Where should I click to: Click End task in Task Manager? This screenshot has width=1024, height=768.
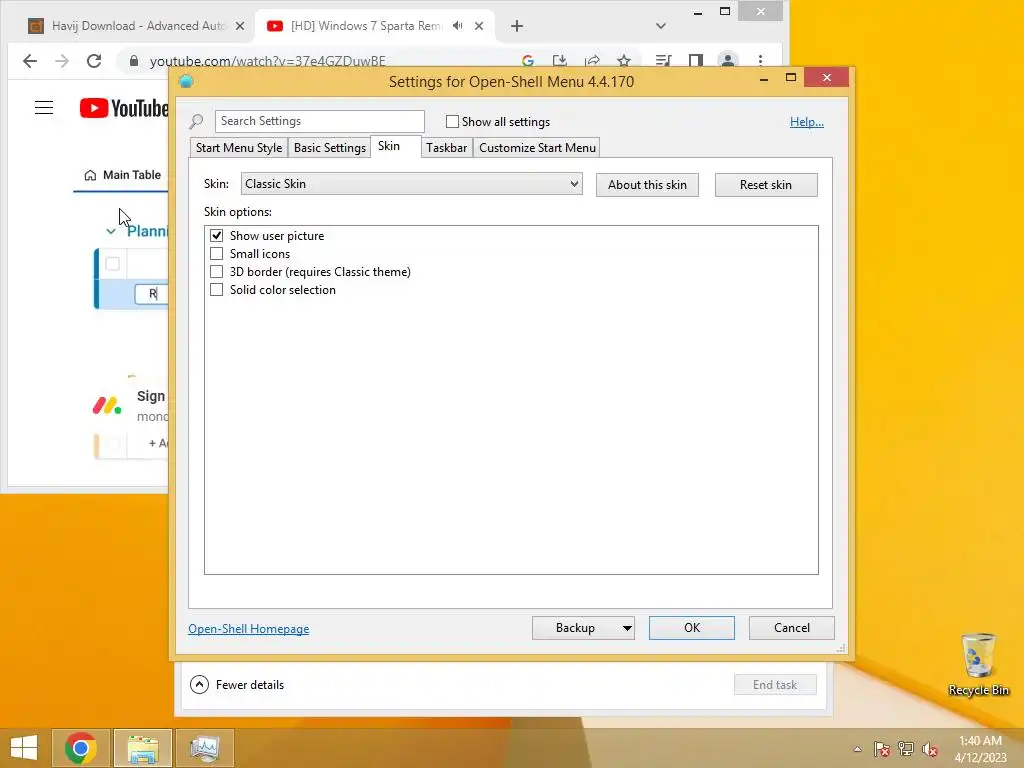(775, 684)
